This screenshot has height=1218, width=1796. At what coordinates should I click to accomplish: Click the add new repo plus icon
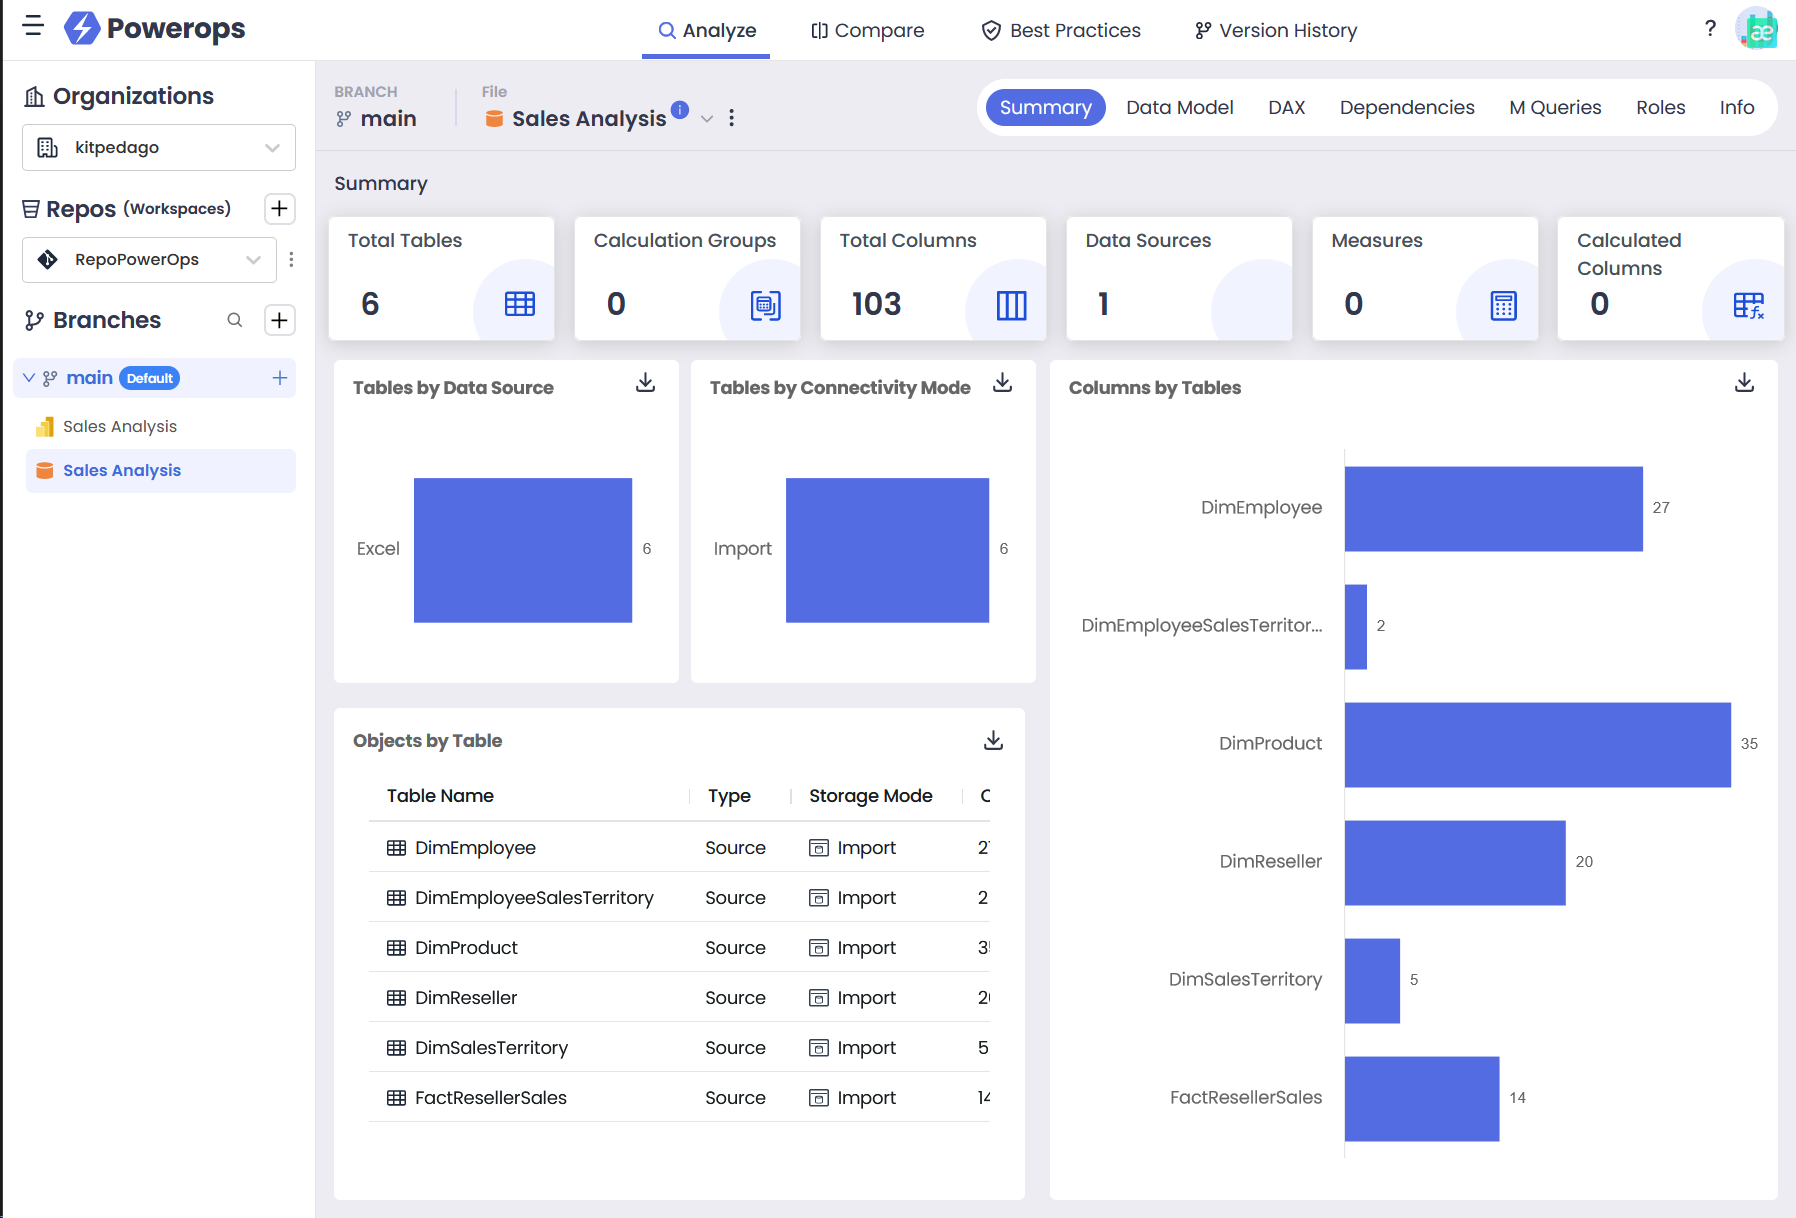(x=279, y=209)
